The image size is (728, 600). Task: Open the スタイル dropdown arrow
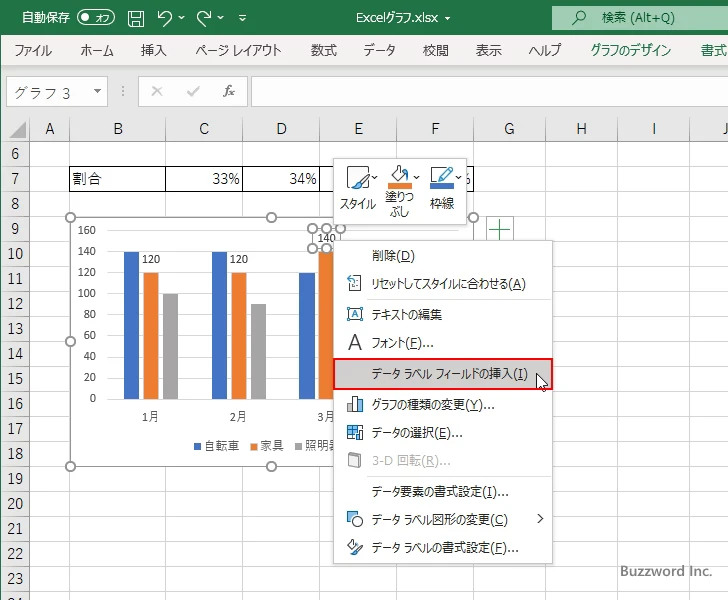click(374, 178)
